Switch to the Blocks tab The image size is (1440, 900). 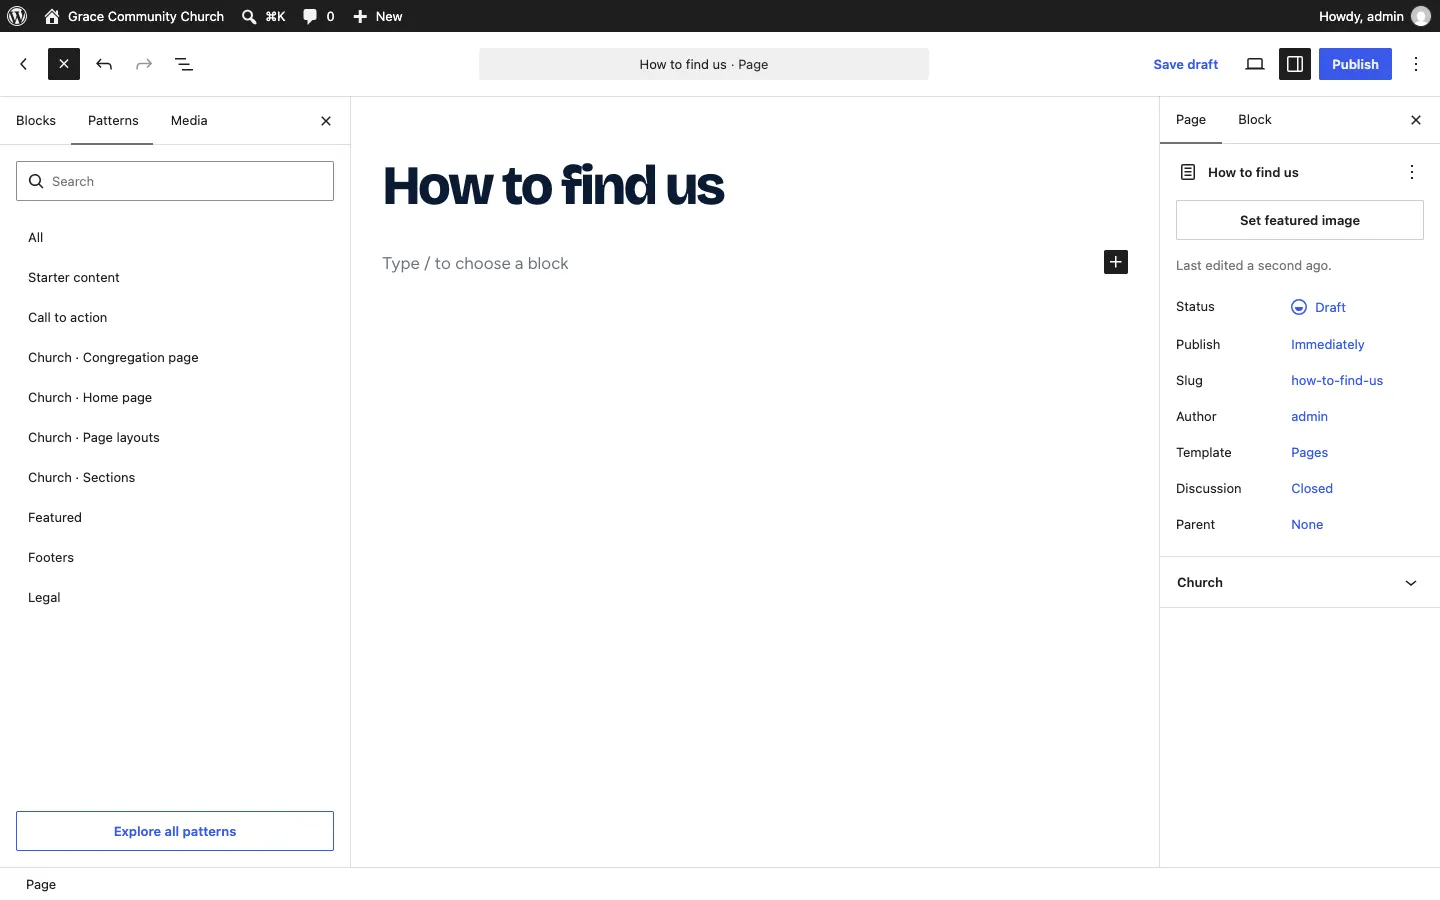[36, 121]
